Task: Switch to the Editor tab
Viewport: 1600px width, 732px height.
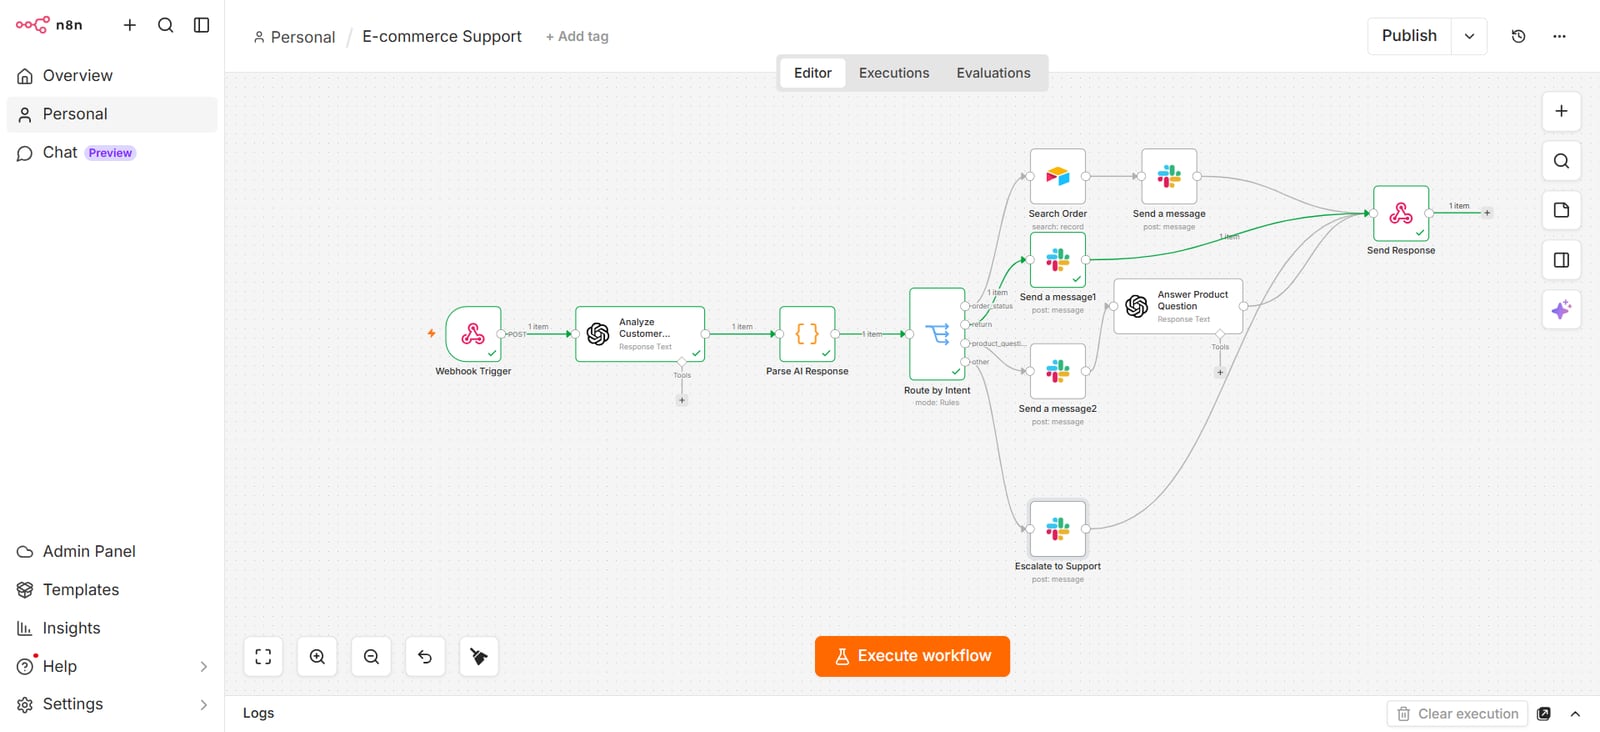Action: point(813,73)
